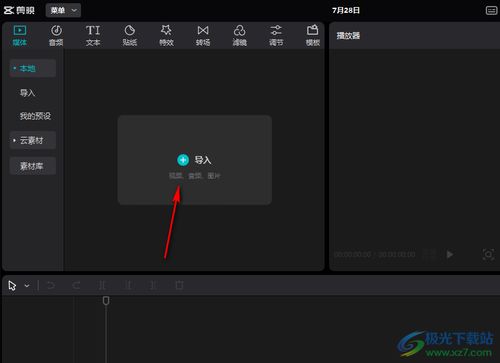The height and width of the screenshot is (363, 500).
Task: Open 素材库 in the sidebar
Action: click(32, 166)
